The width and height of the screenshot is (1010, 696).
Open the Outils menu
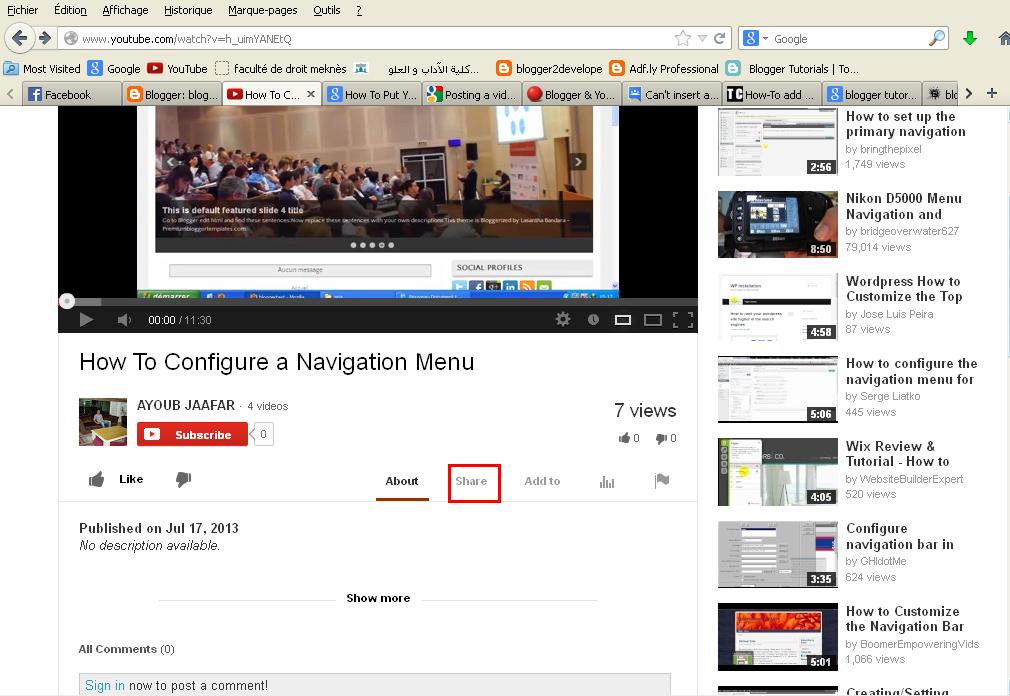point(327,10)
